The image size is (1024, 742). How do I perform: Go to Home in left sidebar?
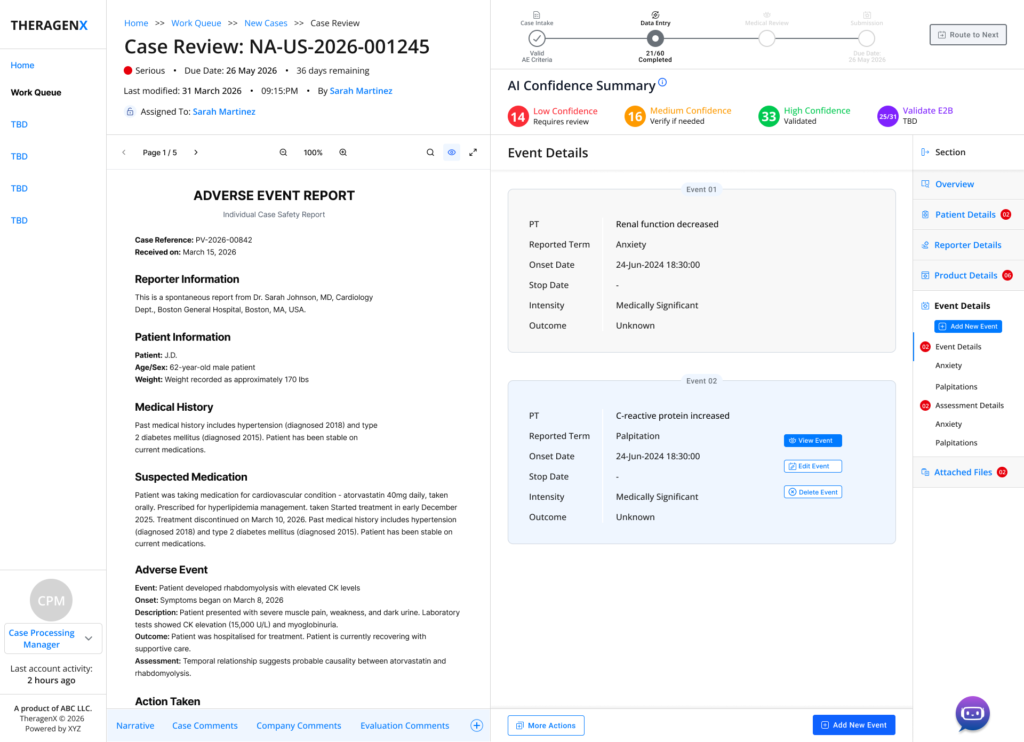[22, 65]
